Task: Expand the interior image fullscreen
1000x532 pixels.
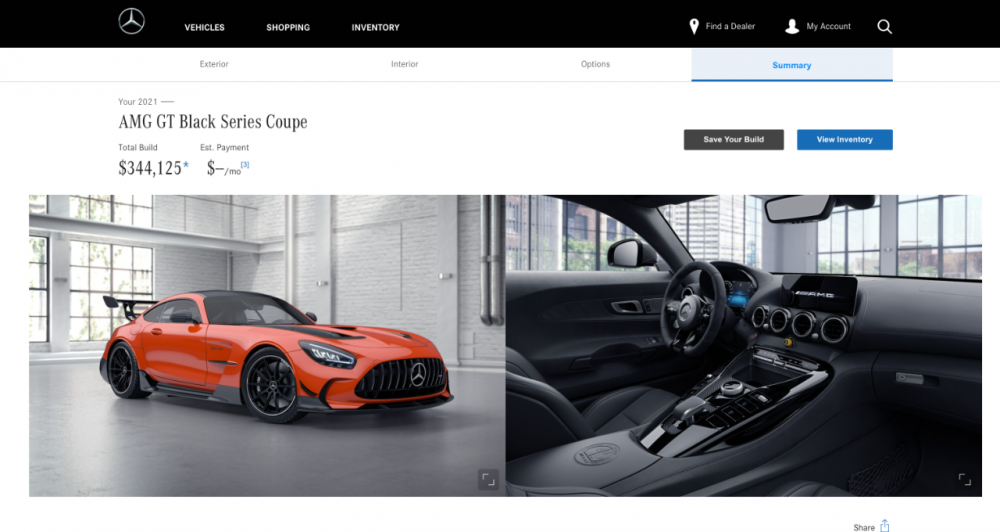Action: 964,479
